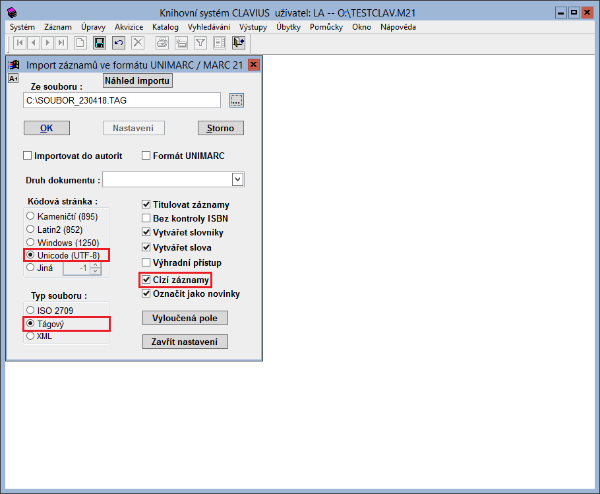Open the Katalog menu

click(165, 27)
